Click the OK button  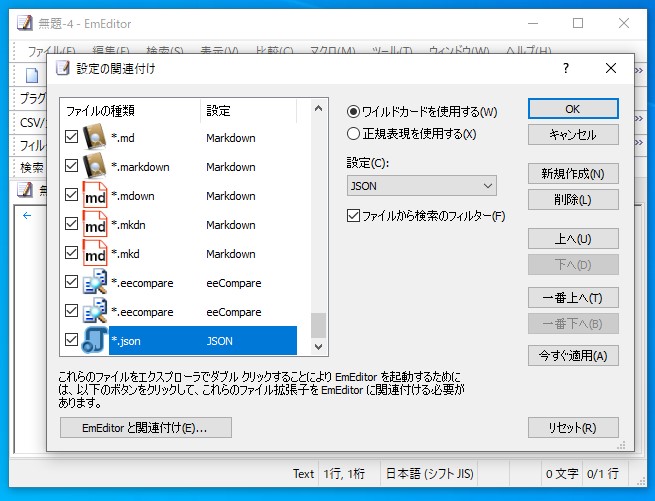coord(573,109)
